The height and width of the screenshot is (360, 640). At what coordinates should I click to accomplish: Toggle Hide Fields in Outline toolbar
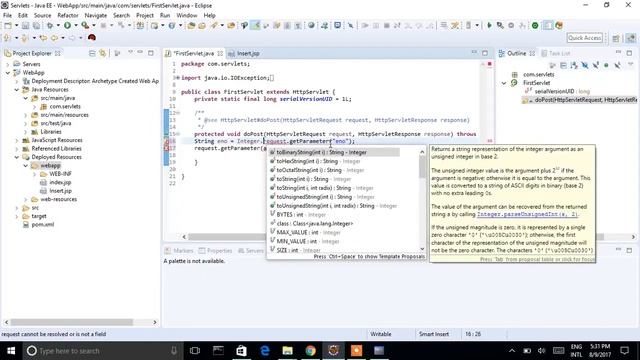585,65
